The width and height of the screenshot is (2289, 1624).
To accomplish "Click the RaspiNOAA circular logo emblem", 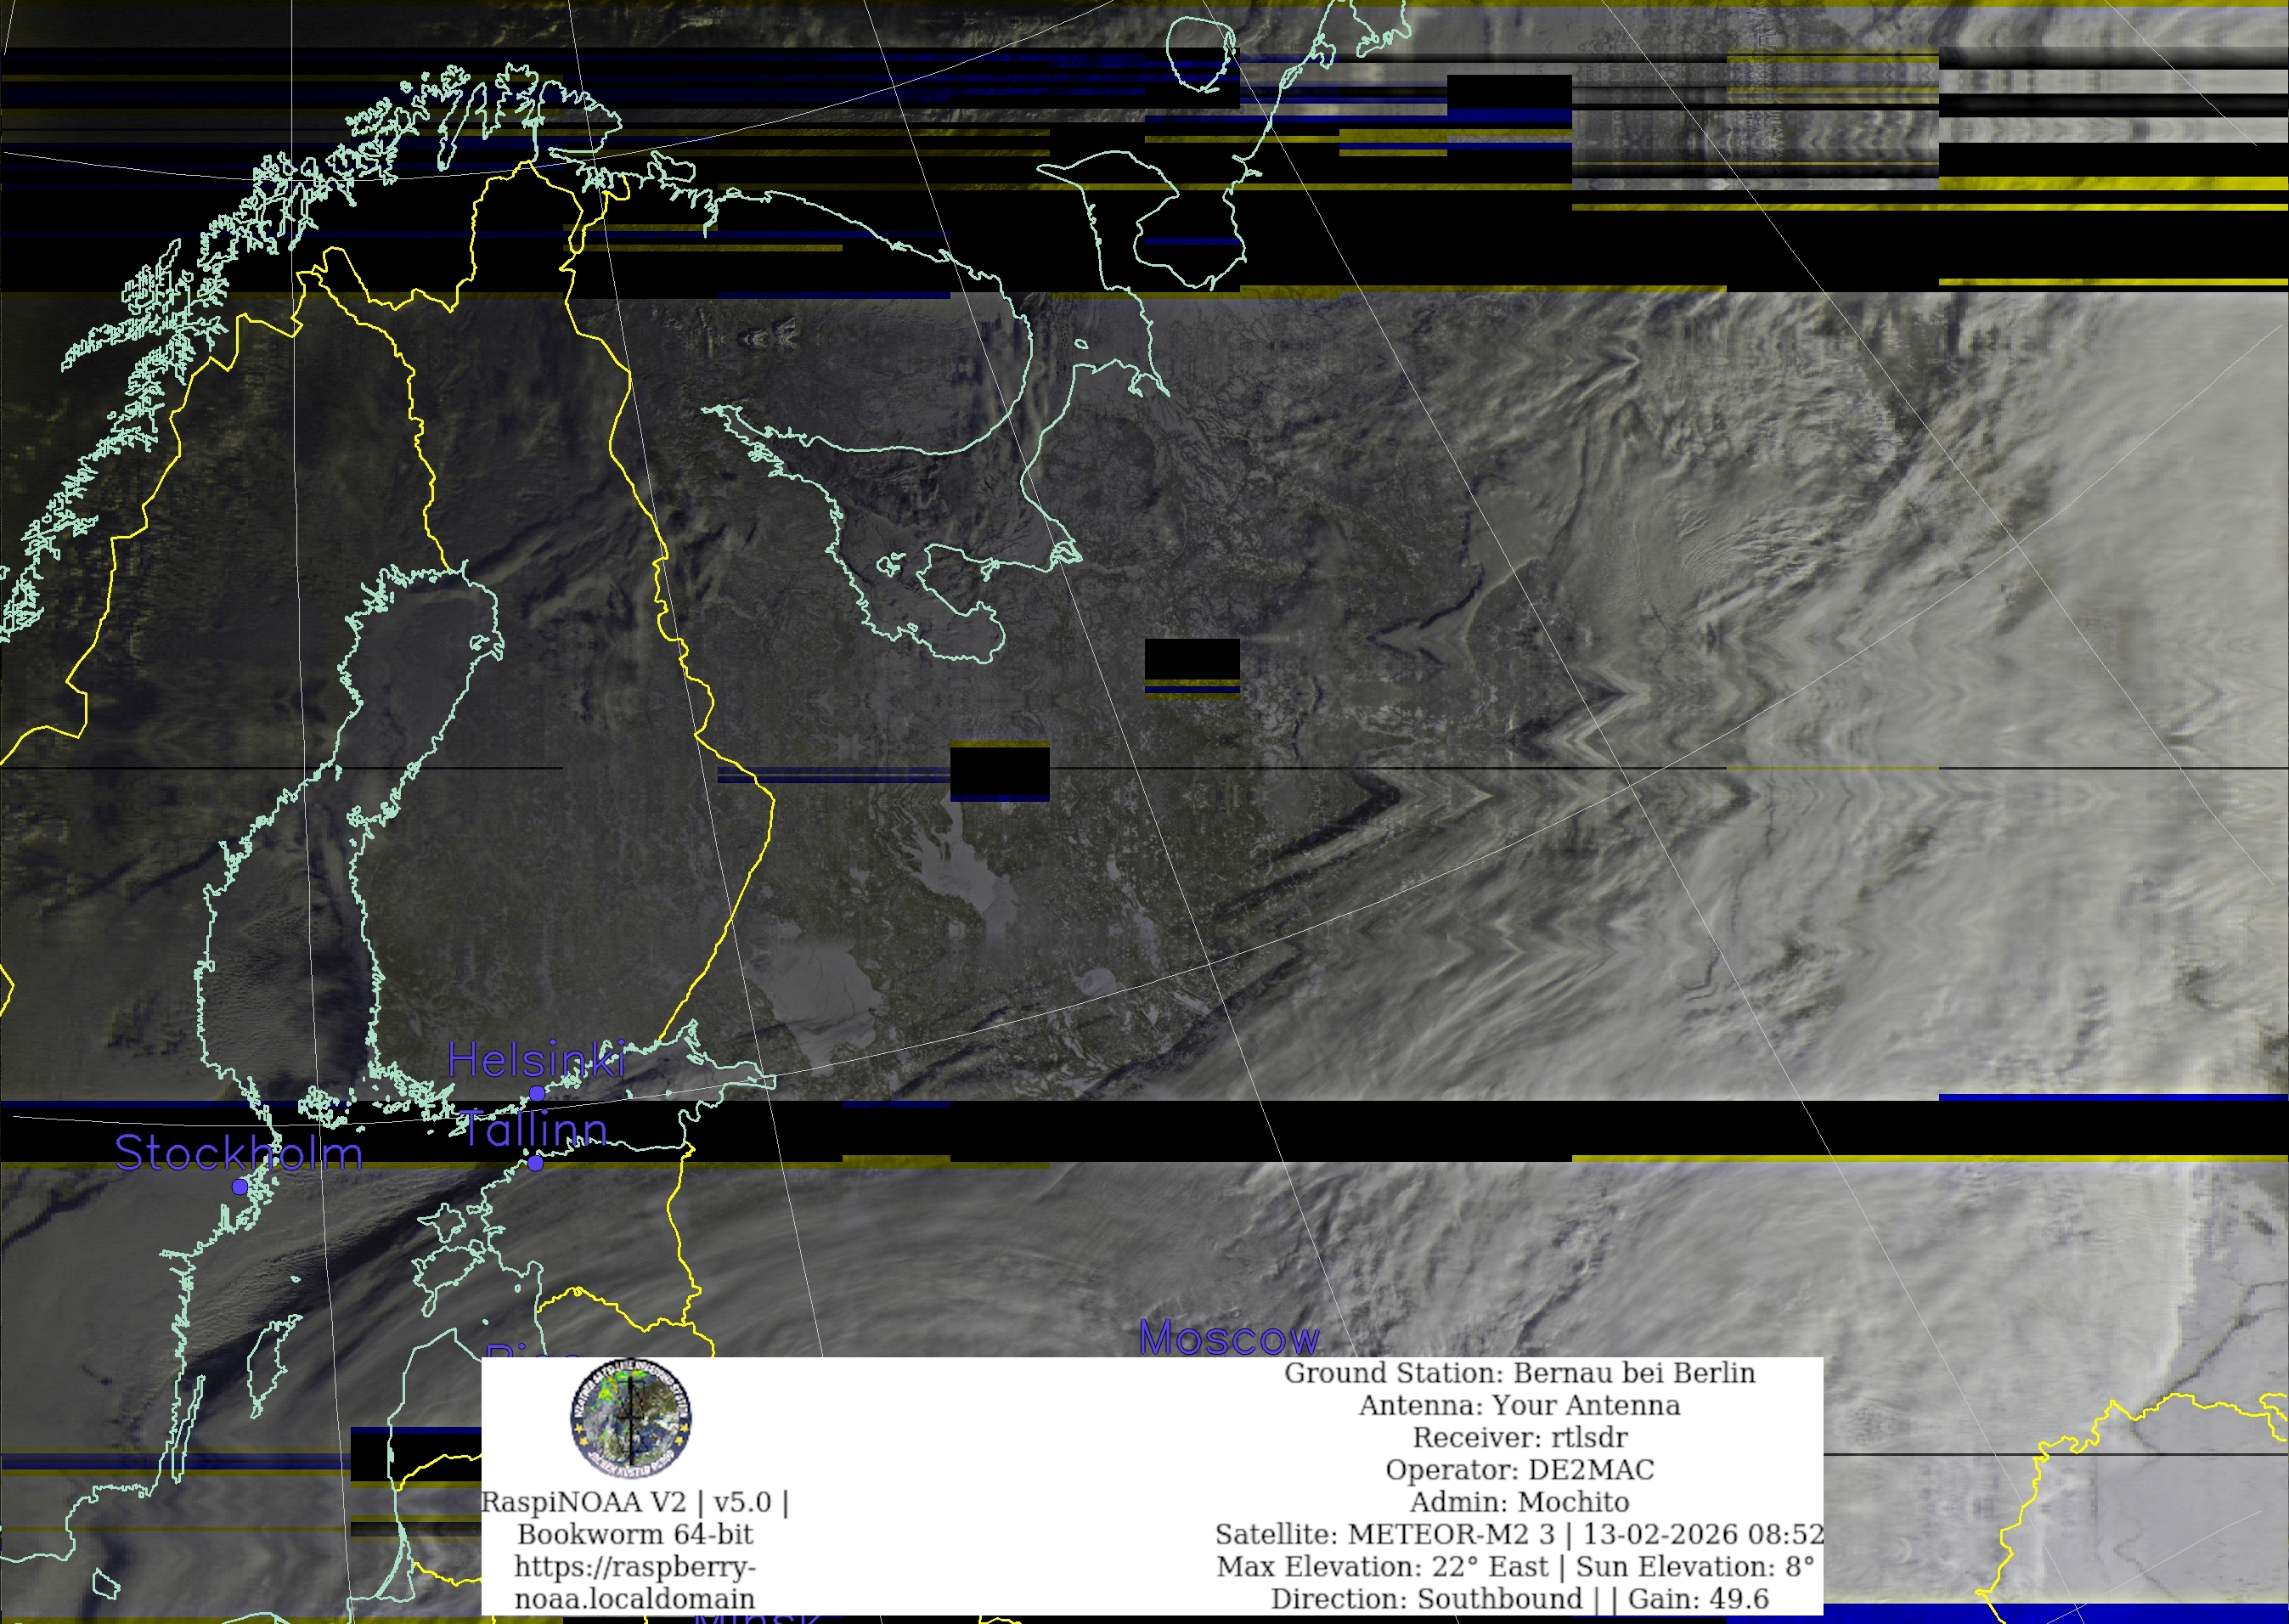I will pos(630,1418).
